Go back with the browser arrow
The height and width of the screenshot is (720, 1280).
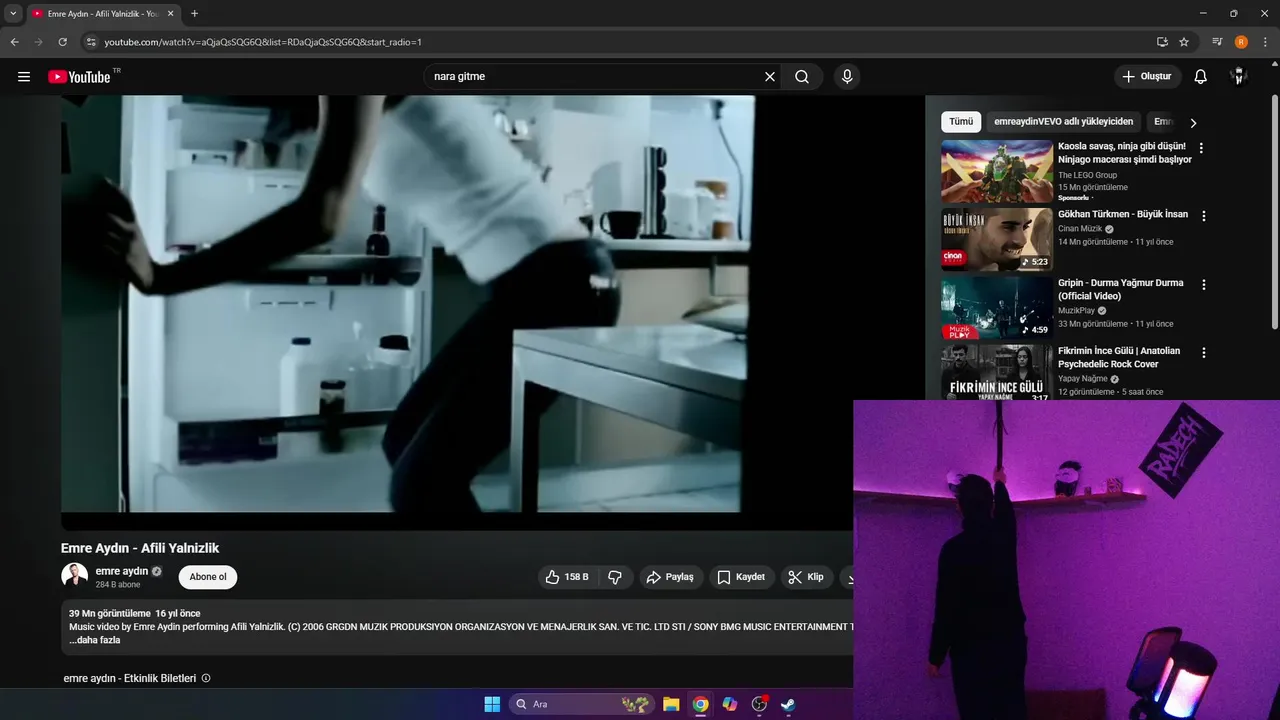[14, 42]
